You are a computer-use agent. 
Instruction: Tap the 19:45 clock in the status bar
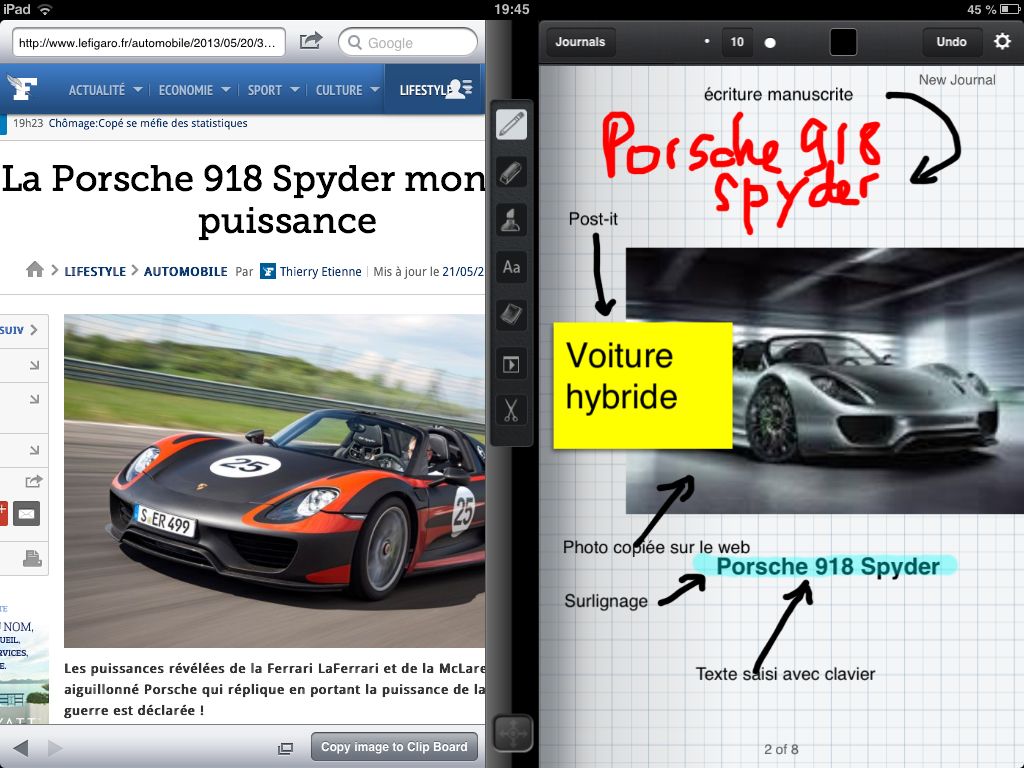512,9
